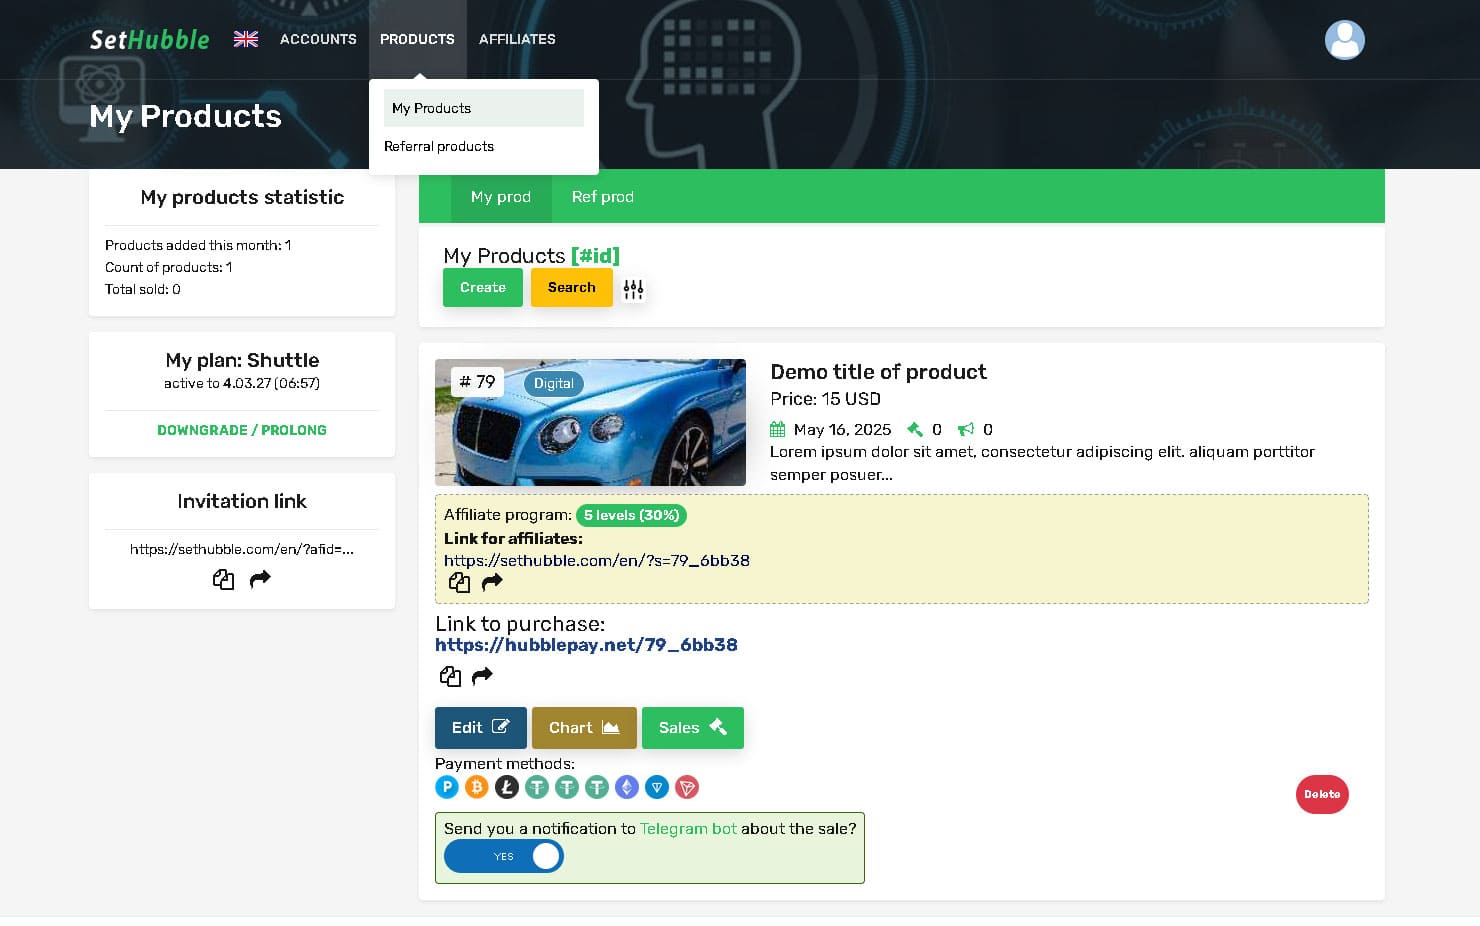Select the Ethereum payment method icon
This screenshot has height=926, width=1480.
(627, 787)
